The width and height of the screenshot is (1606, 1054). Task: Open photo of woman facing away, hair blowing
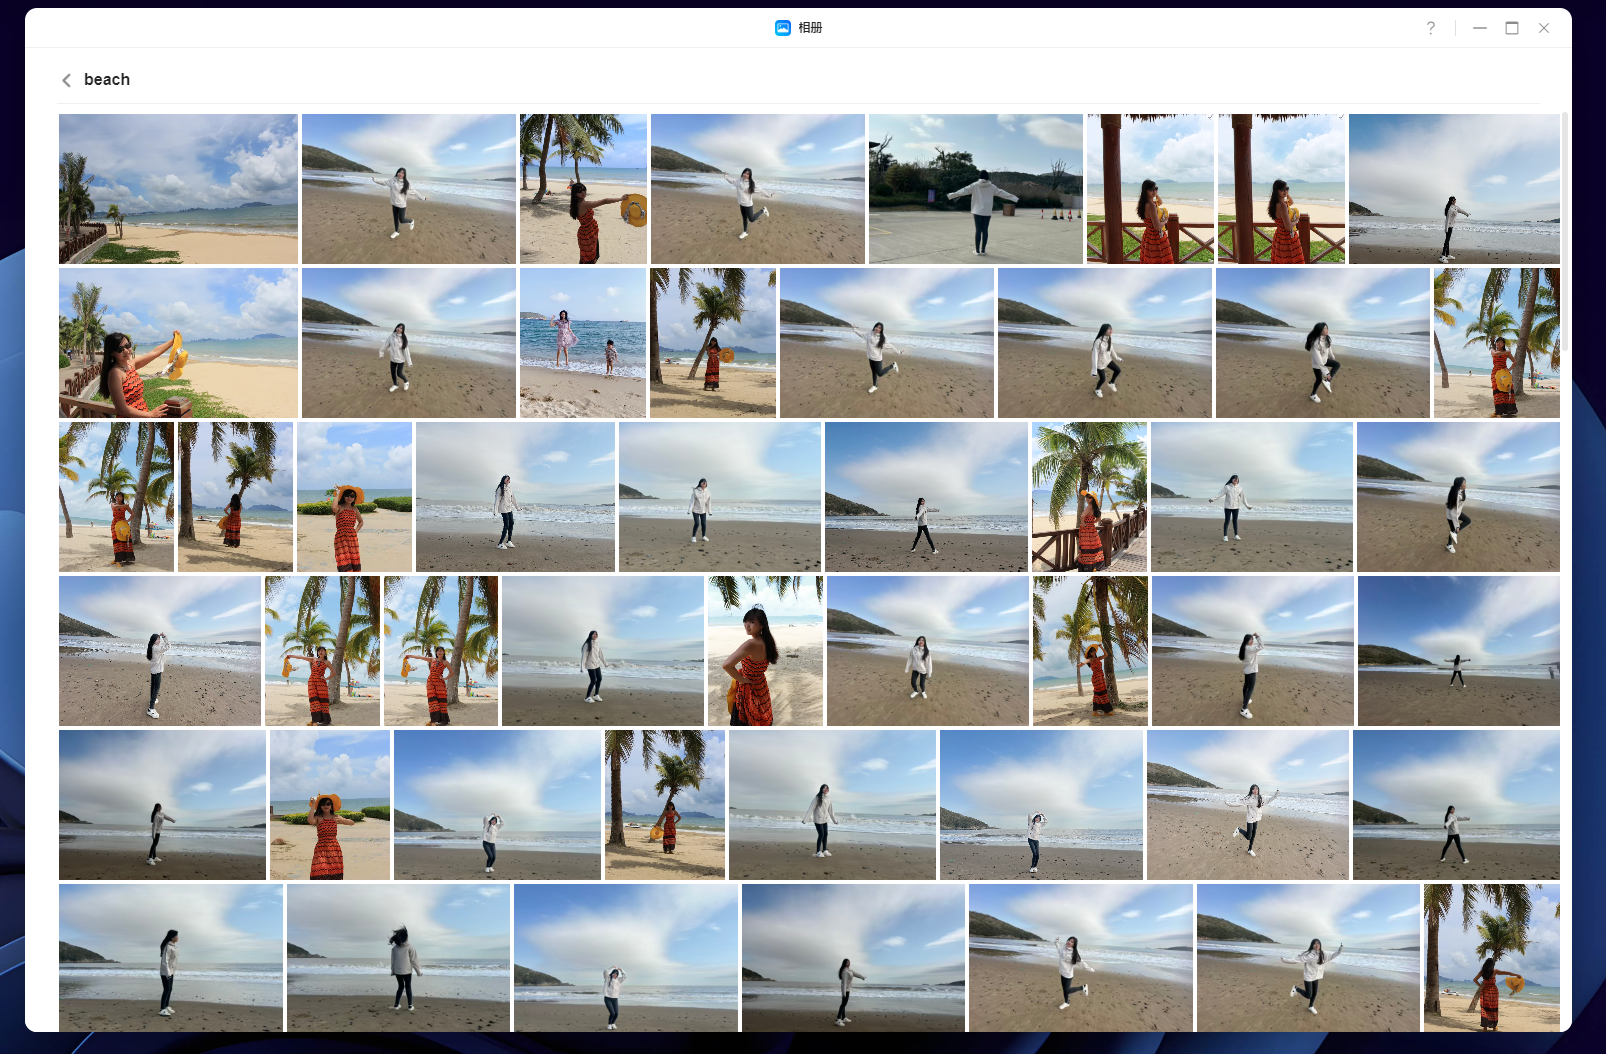pos(398,958)
